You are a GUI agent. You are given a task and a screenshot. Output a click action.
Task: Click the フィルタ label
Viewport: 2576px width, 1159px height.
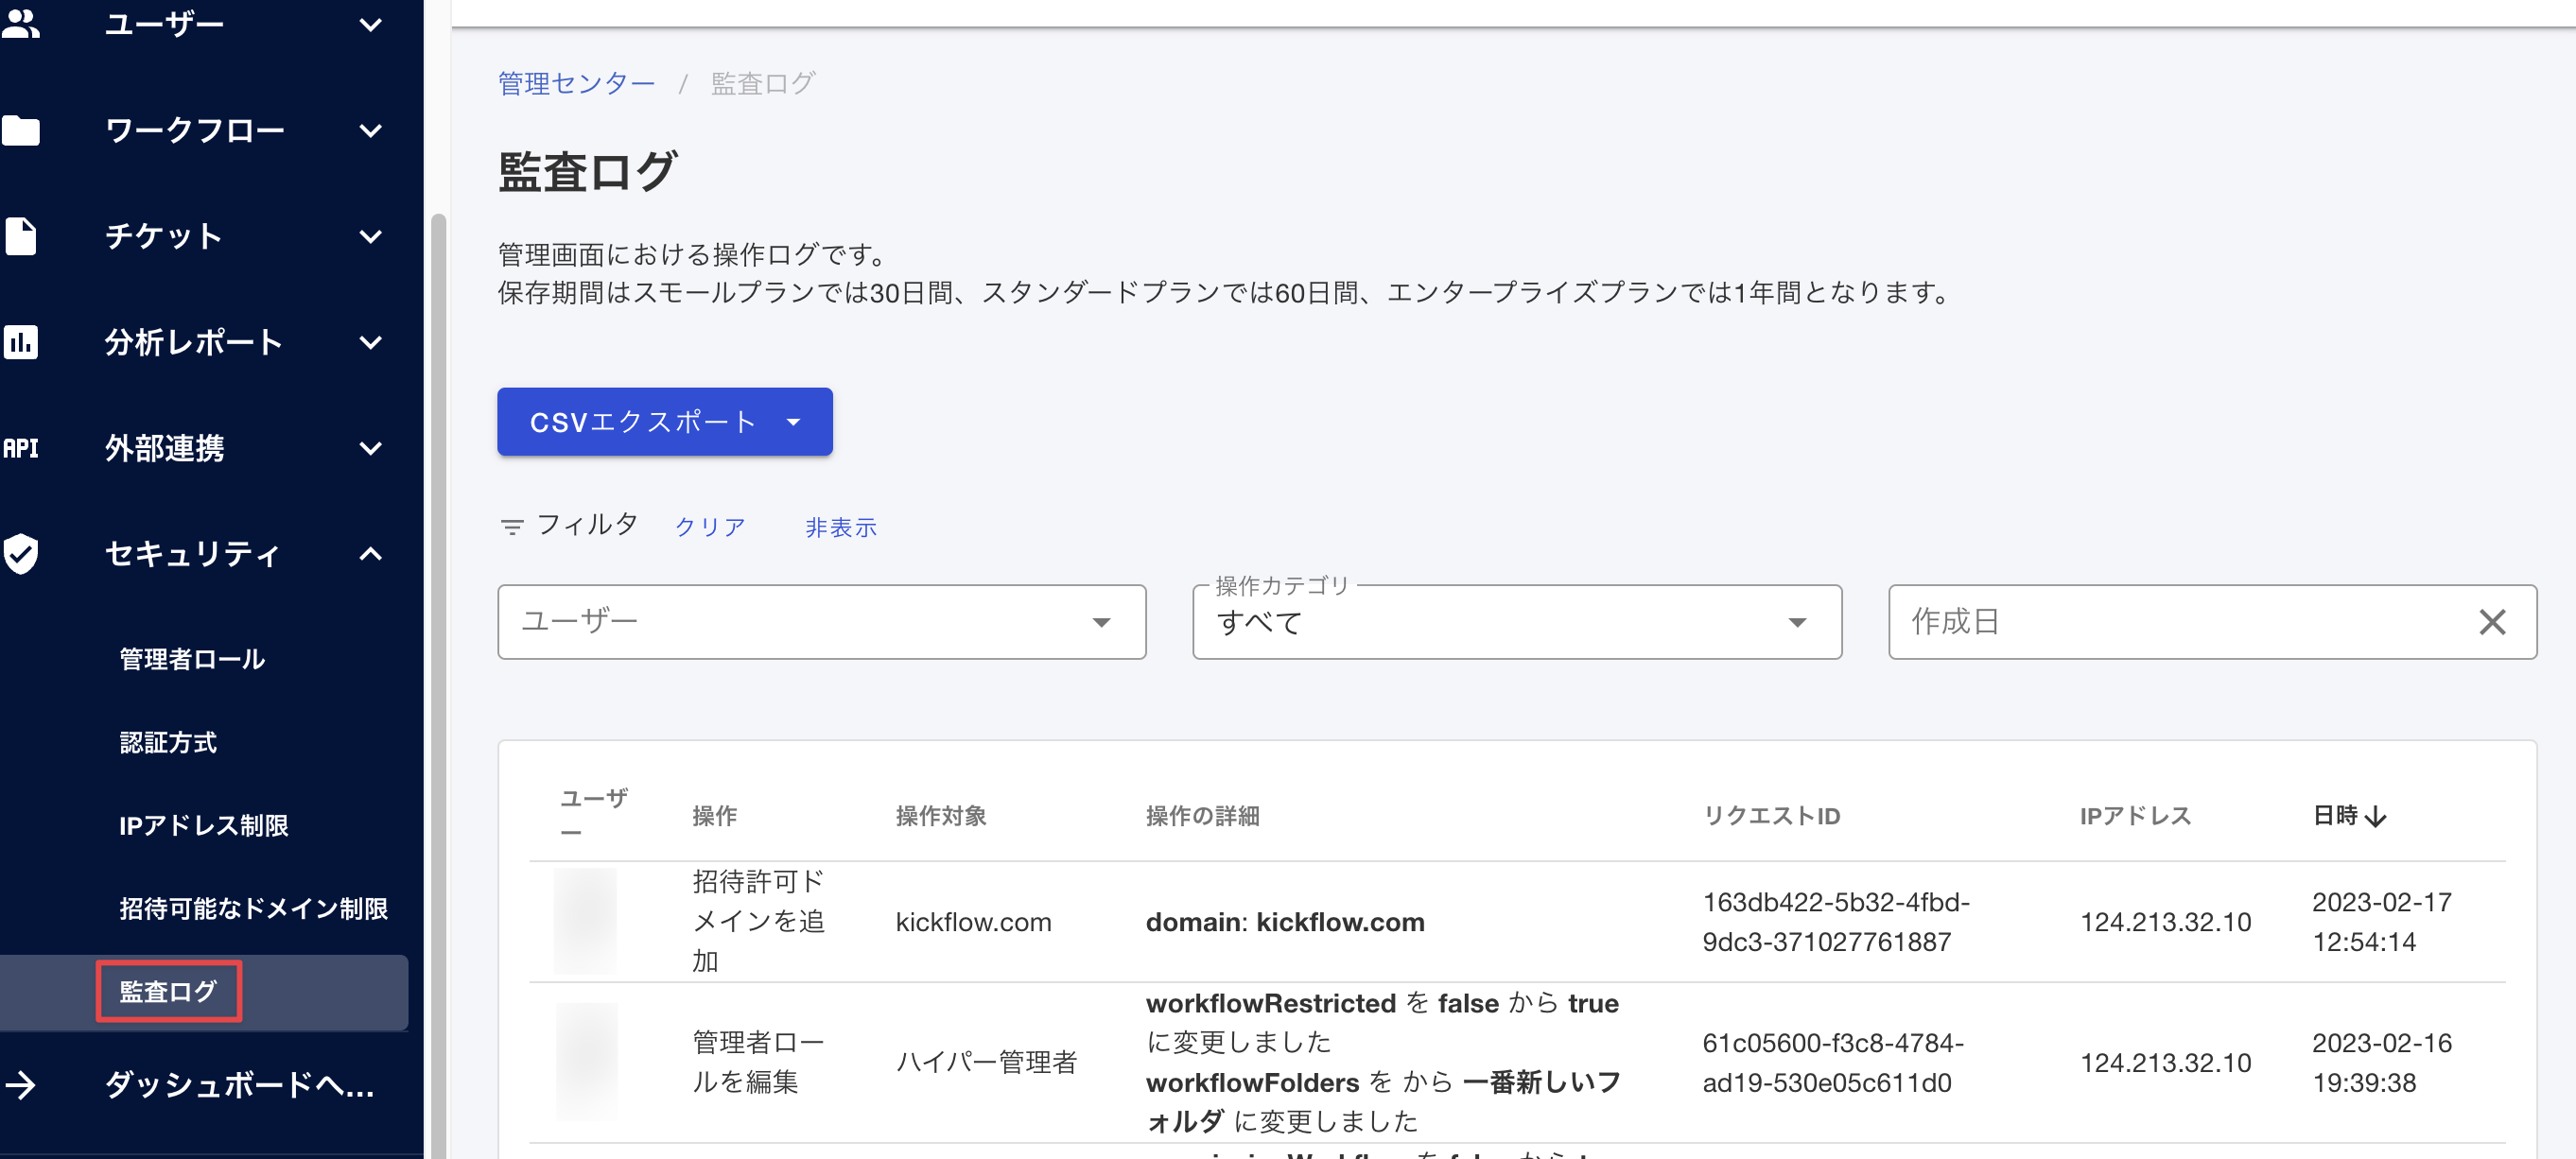588,525
